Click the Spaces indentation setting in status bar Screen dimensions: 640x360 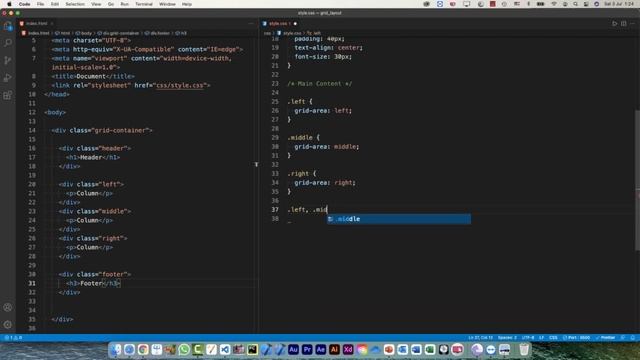[507, 338]
